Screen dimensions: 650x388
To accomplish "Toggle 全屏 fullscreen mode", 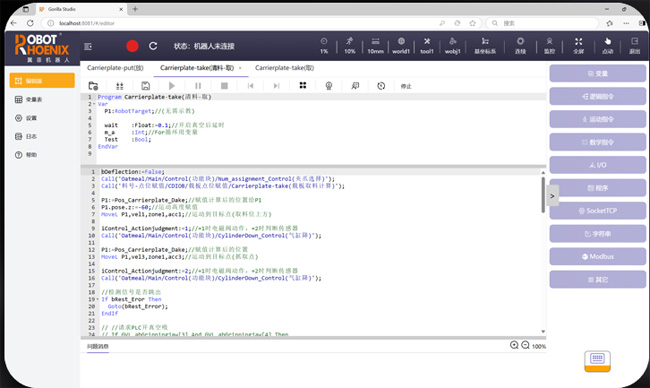I will (x=578, y=46).
